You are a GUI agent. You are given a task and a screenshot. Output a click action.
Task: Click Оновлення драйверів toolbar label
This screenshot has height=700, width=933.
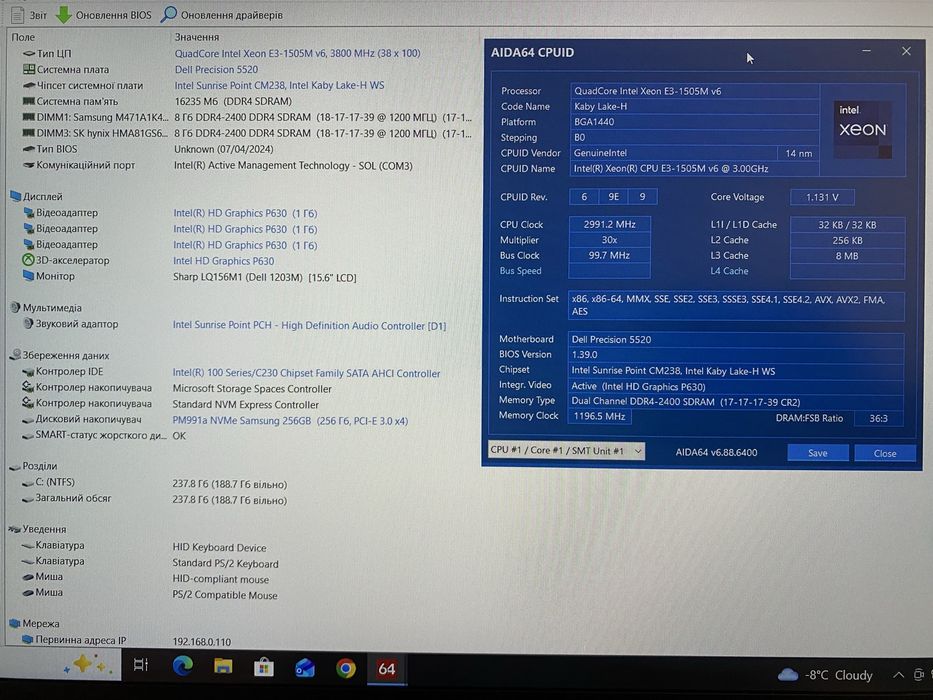coord(231,15)
